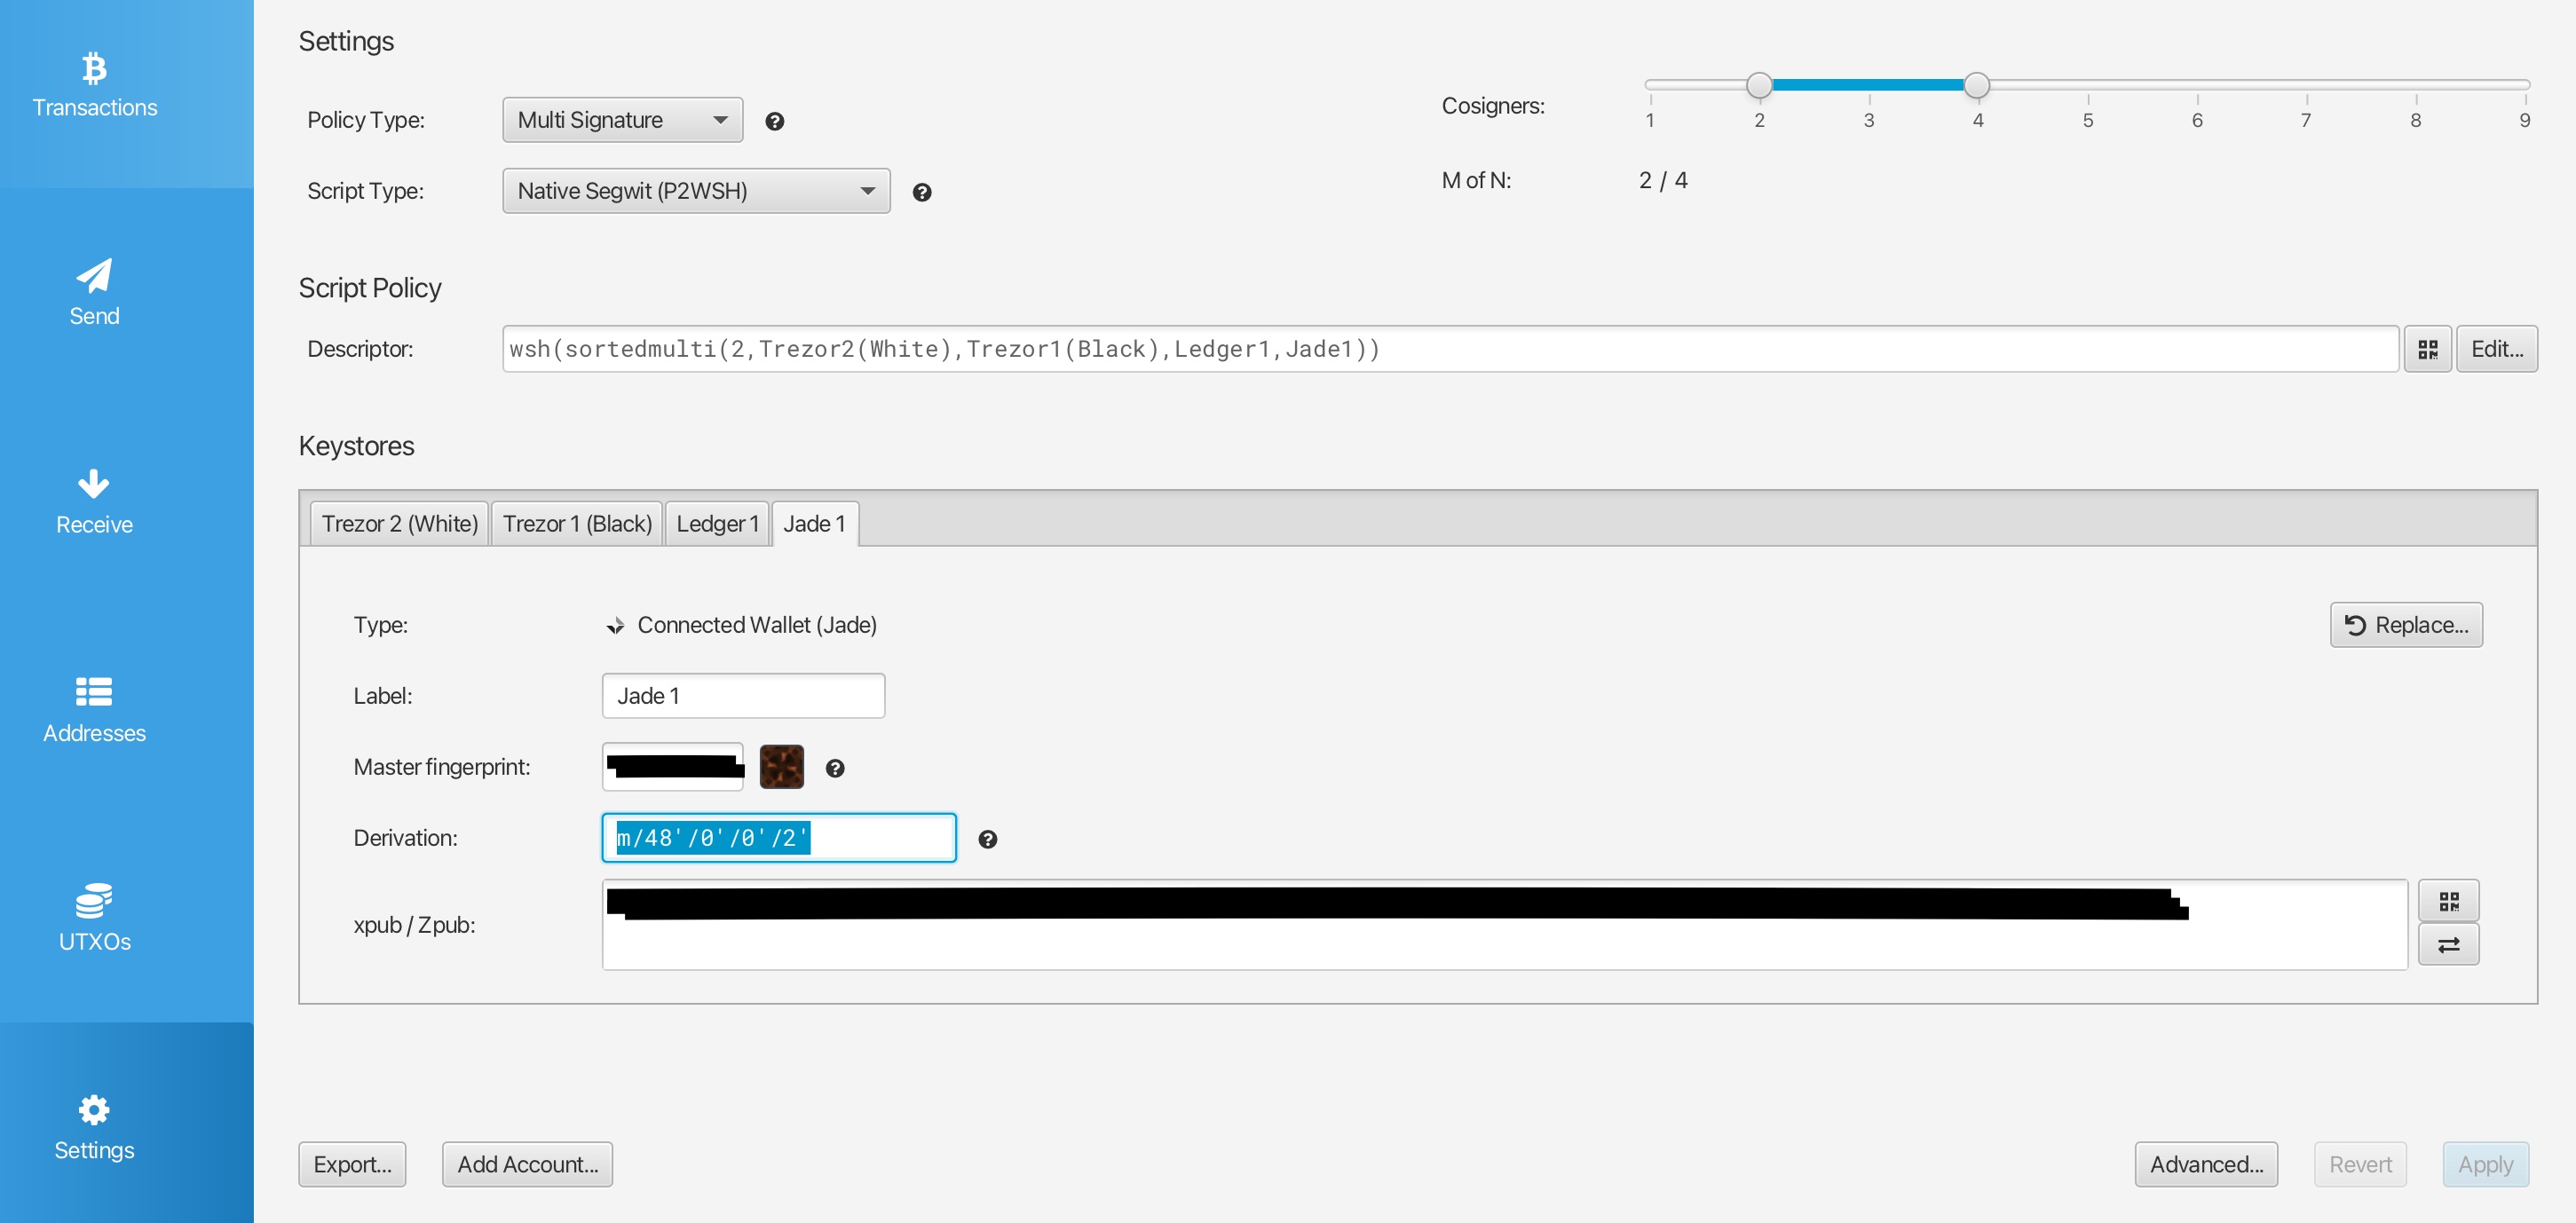Show the descriptor QR code
Viewport: 2576px width, 1223px height.
point(2428,348)
